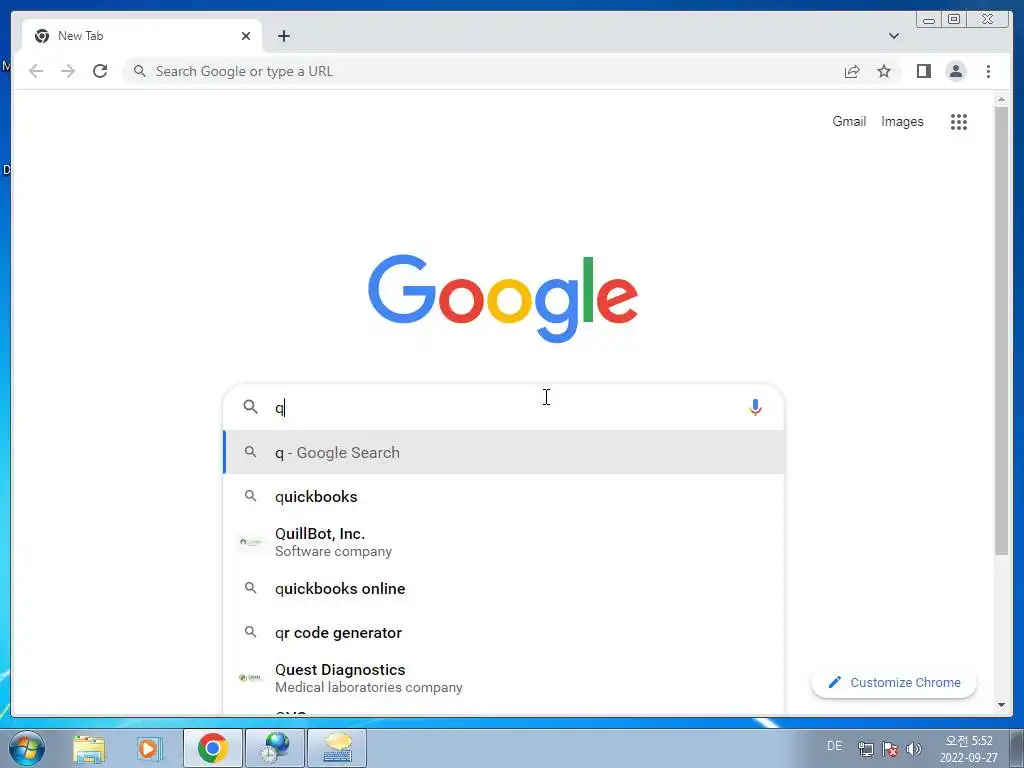This screenshot has width=1024, height=768.
Task: Open the network tray icon
Action: pos(866,749)
